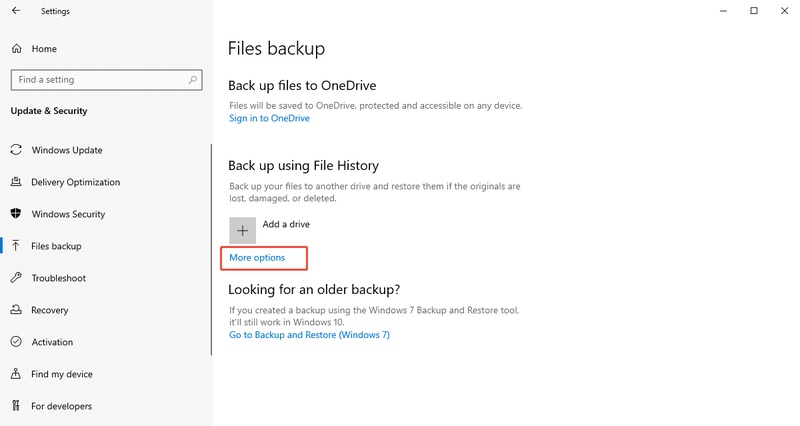The image size is (800, 426).
Task: Click the Troubleshoot wrench icon
Action: (x=16, y=278)
